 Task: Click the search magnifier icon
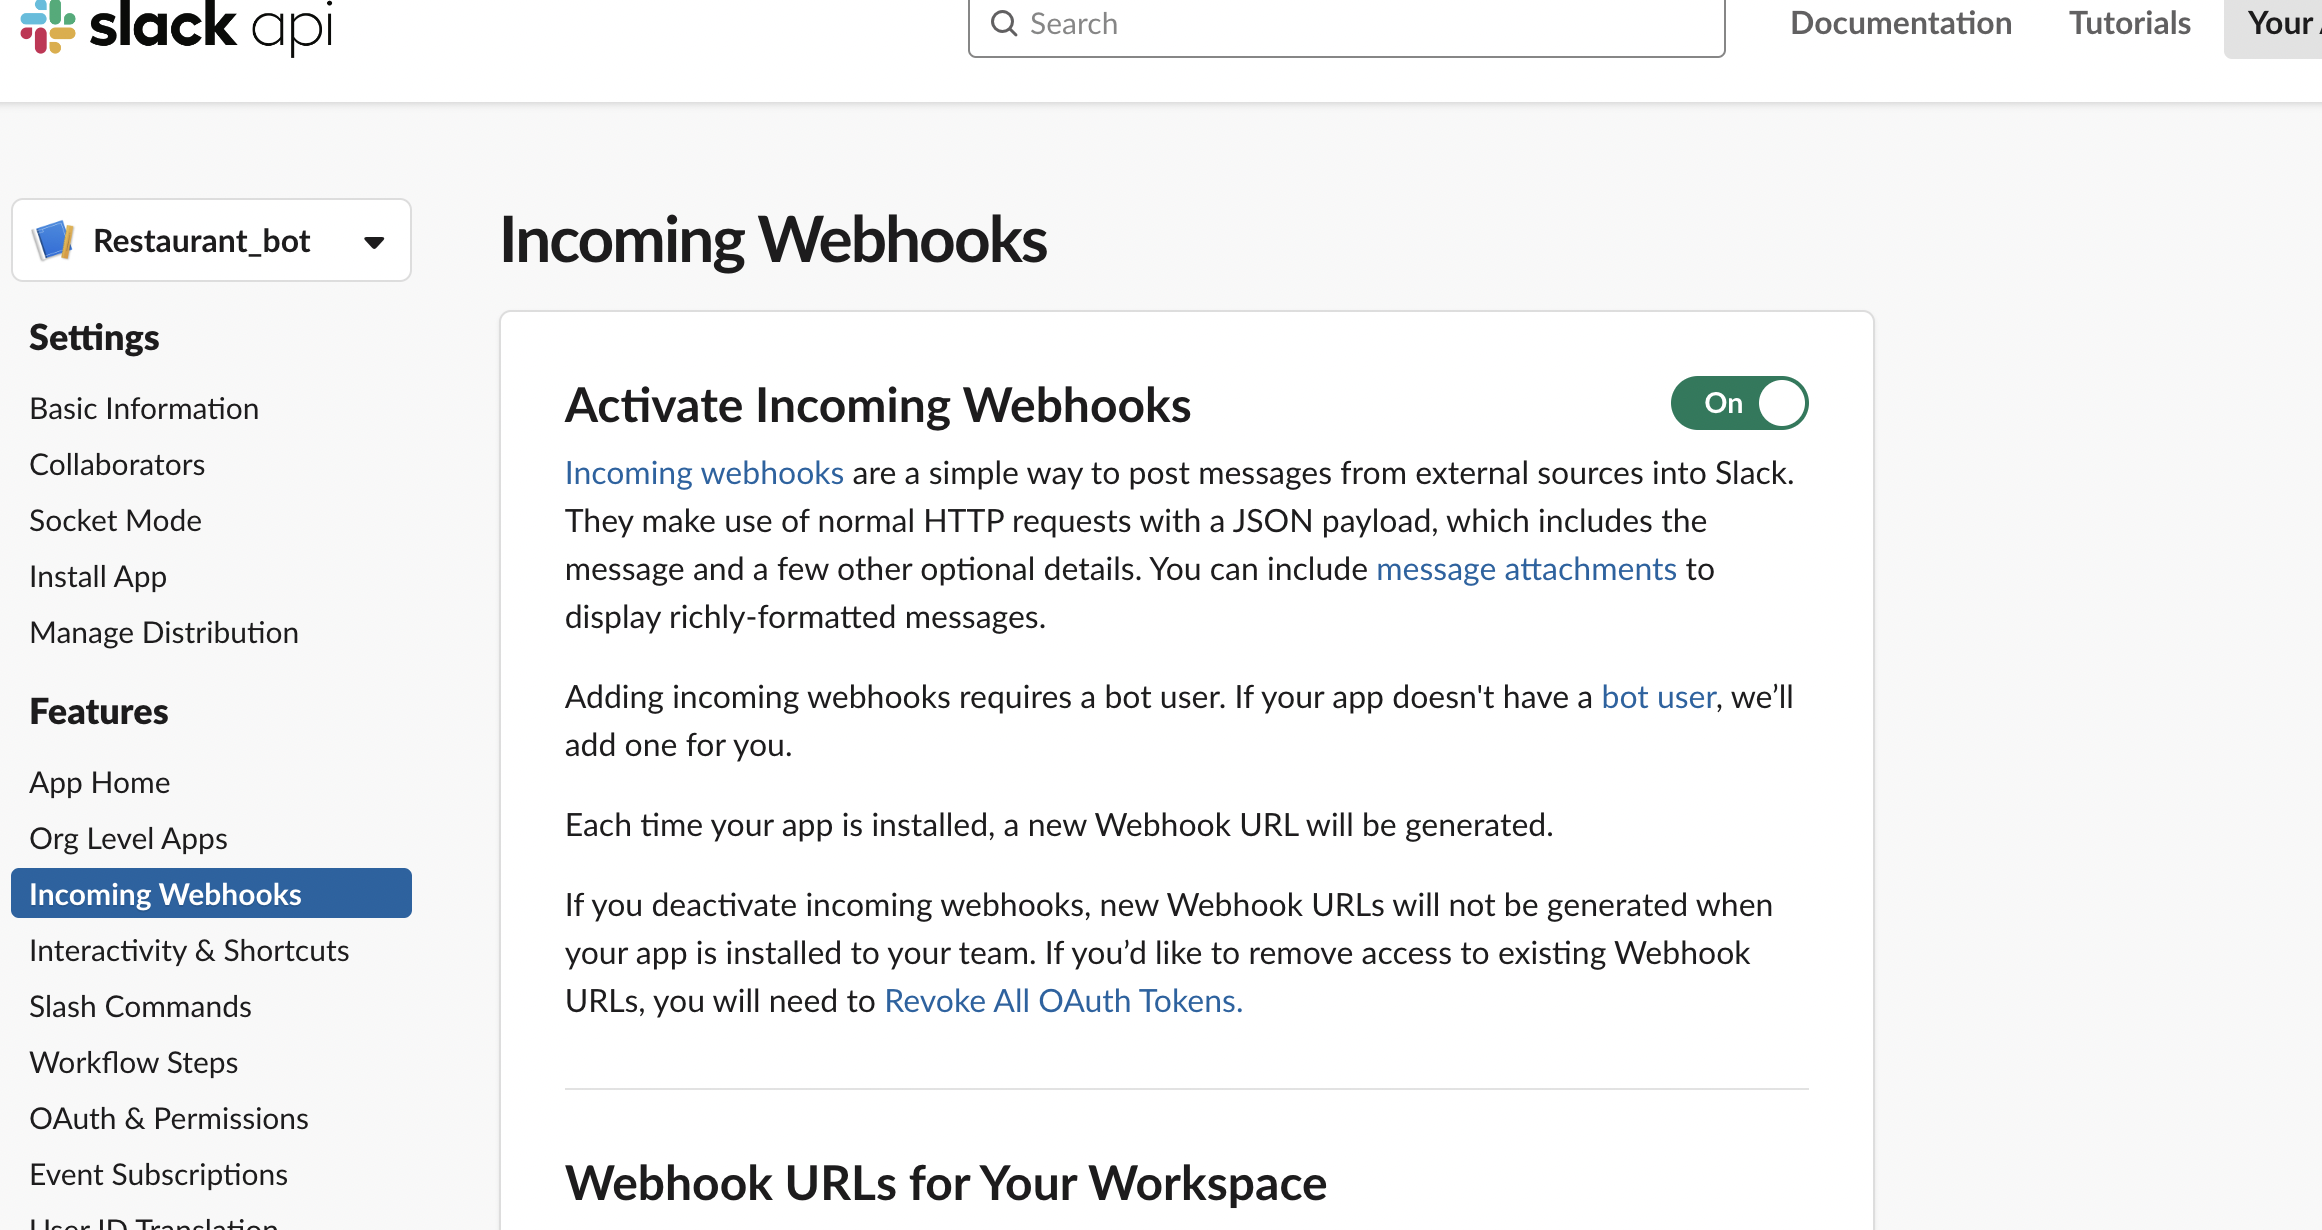[x=1003, y=23]
